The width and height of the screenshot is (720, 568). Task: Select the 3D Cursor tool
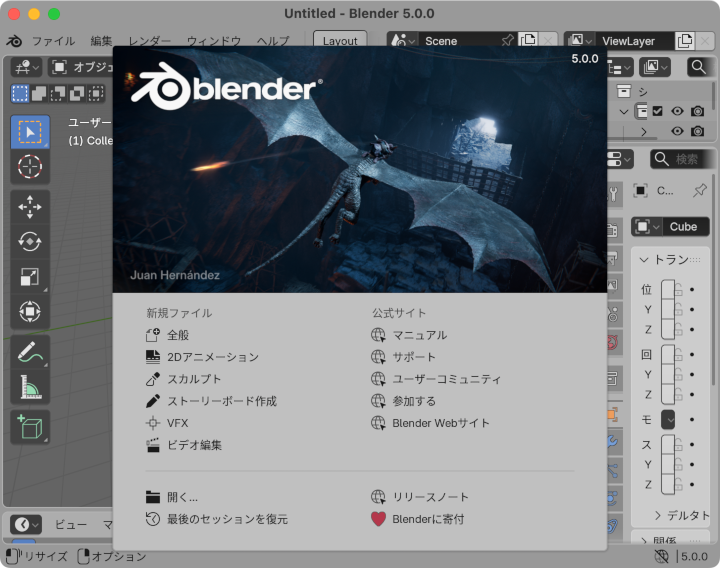coord(30,167)
